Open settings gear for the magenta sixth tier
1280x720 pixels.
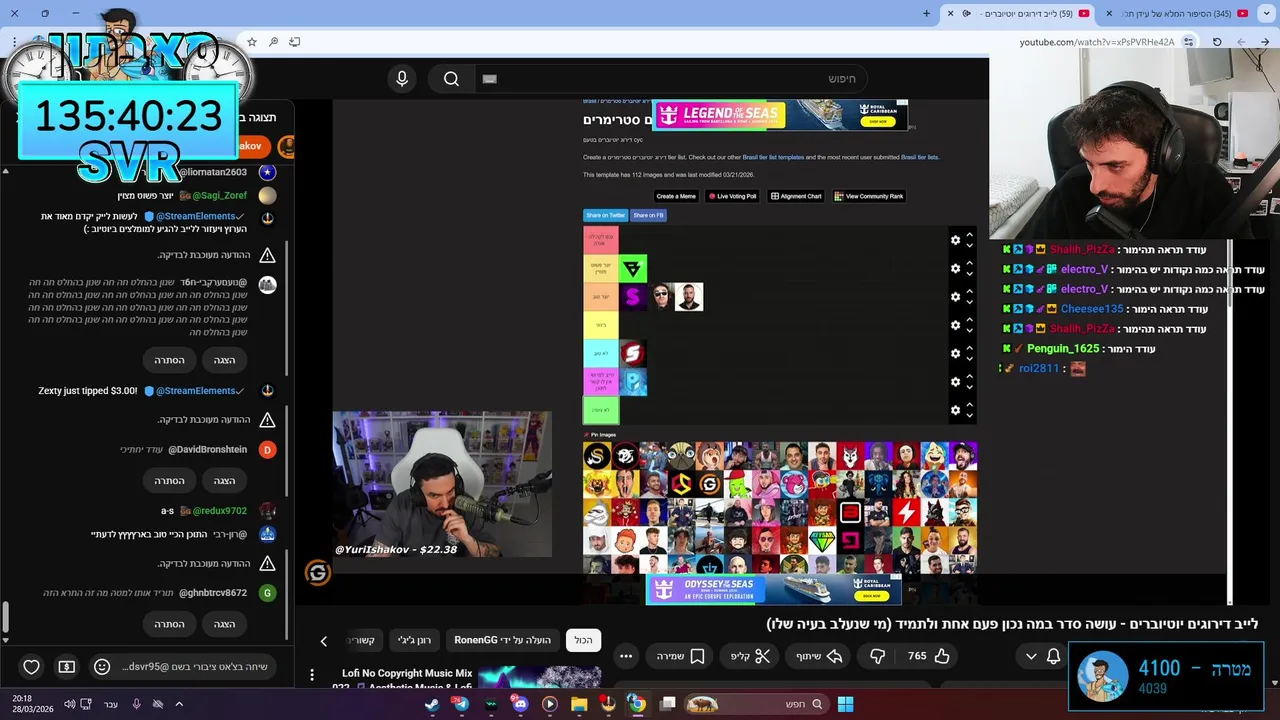[955, 382]
